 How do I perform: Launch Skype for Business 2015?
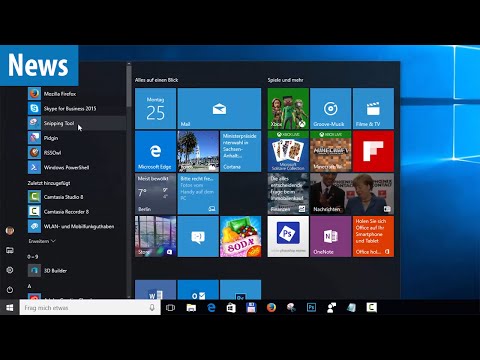pos(77,109)
